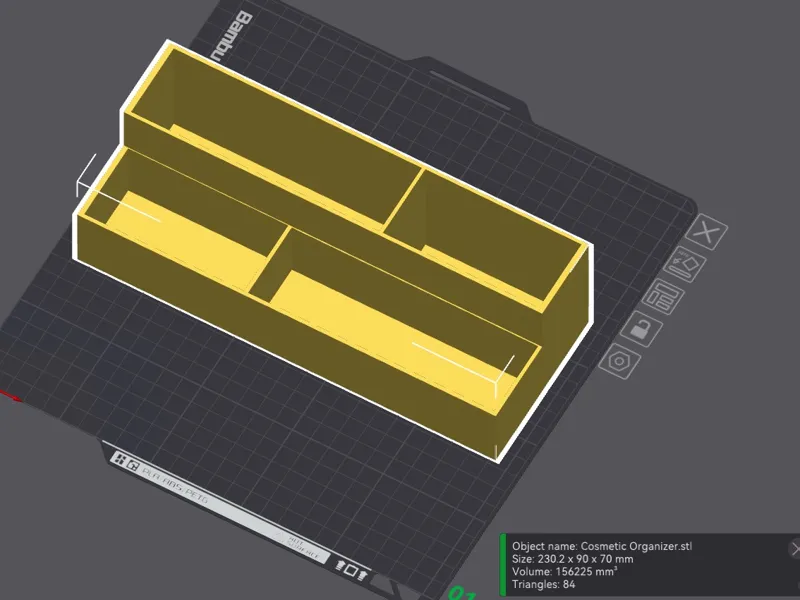The height and width of the screenshot is (600, 800).
Task: Click 'Object name: Cosmetic Organizer.stl' text
Action: click(602, 546)
